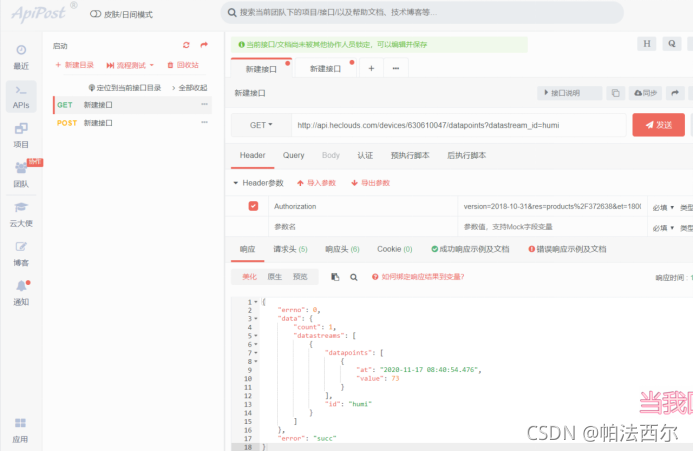Switch to the Header tab

coord(252,155)
